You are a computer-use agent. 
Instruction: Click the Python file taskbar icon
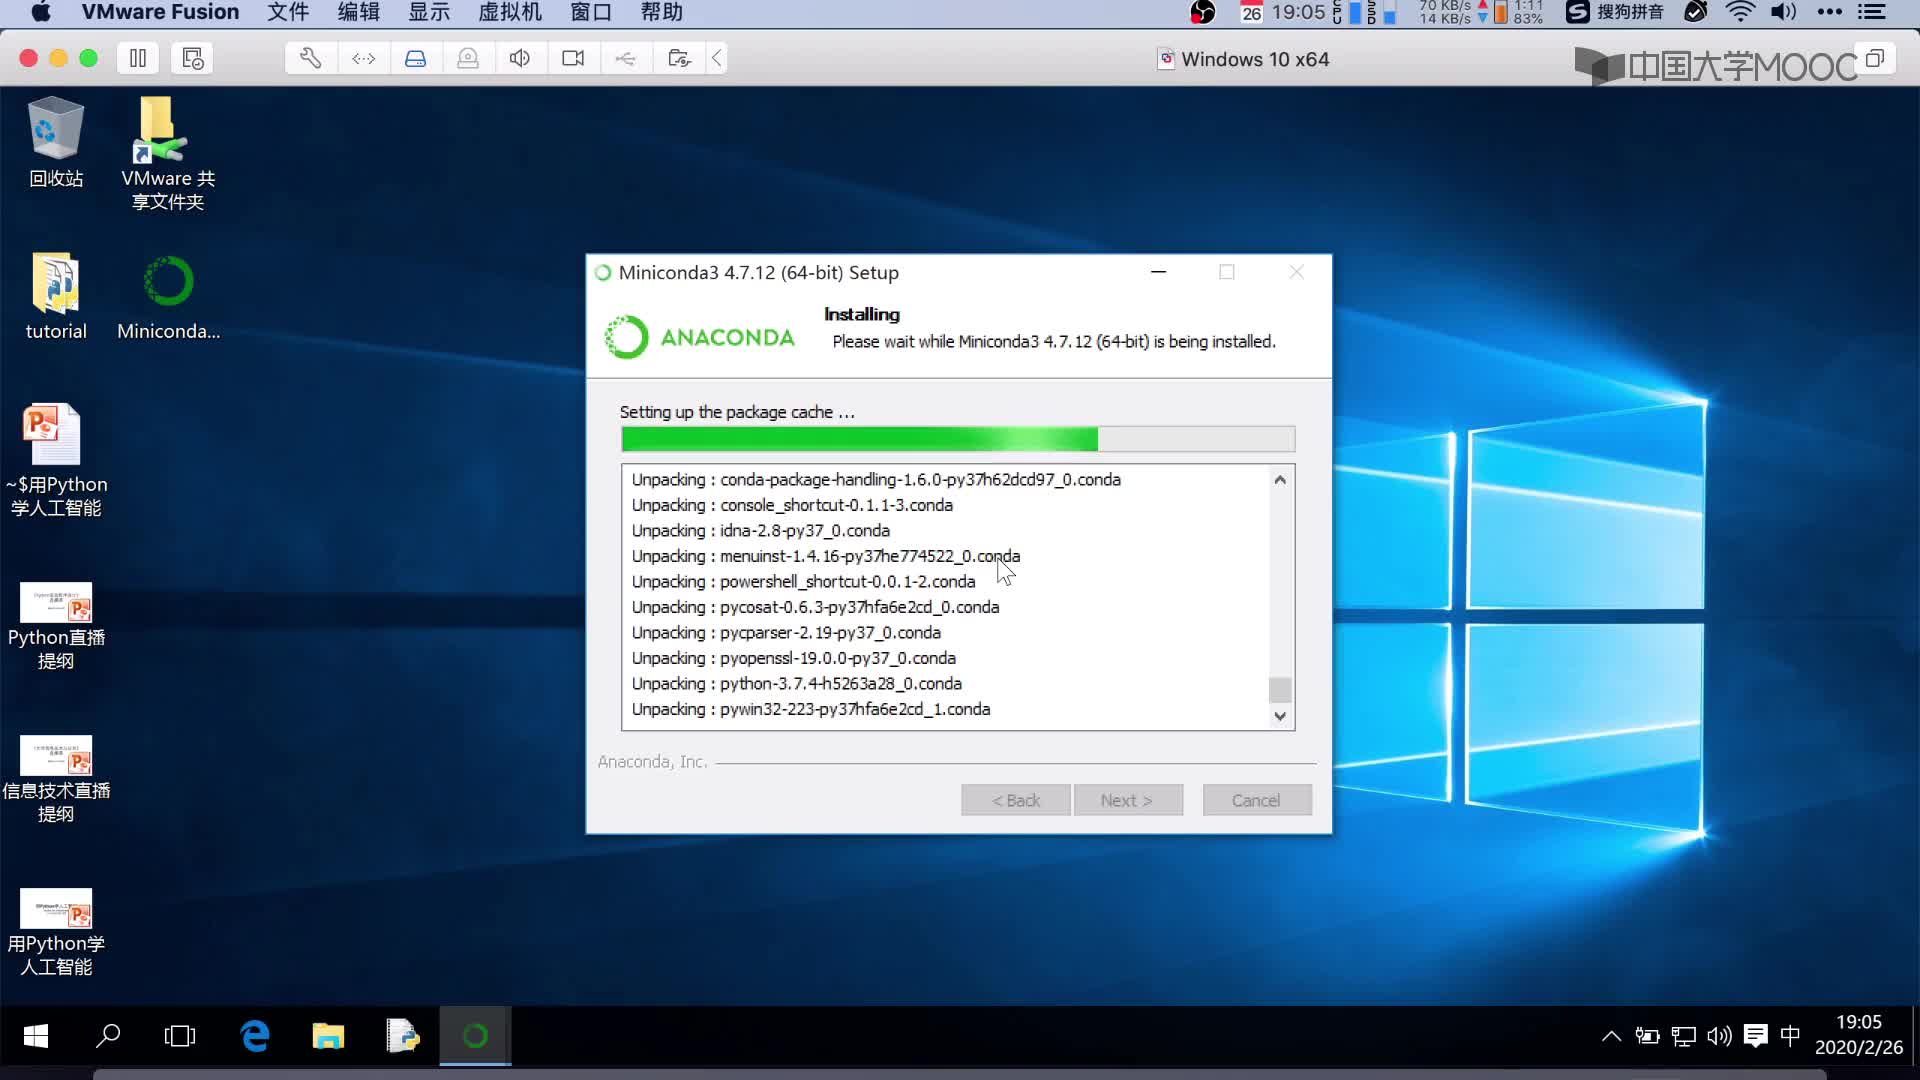click(402, 1036)
